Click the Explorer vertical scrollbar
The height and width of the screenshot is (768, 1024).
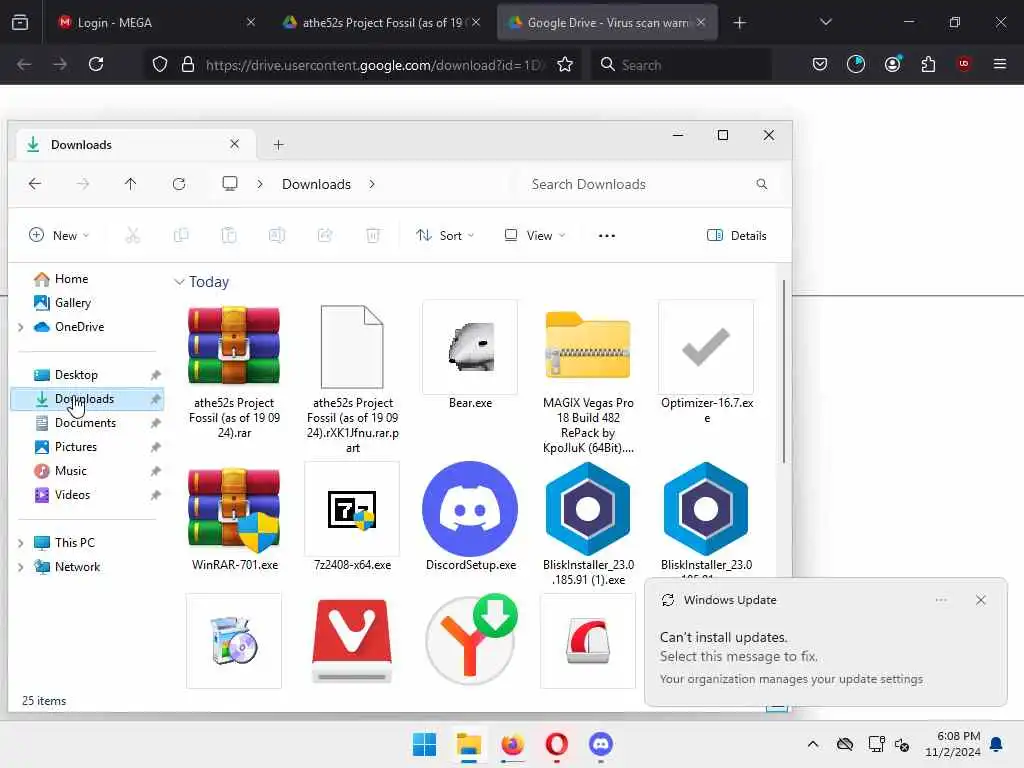point(783,372)
